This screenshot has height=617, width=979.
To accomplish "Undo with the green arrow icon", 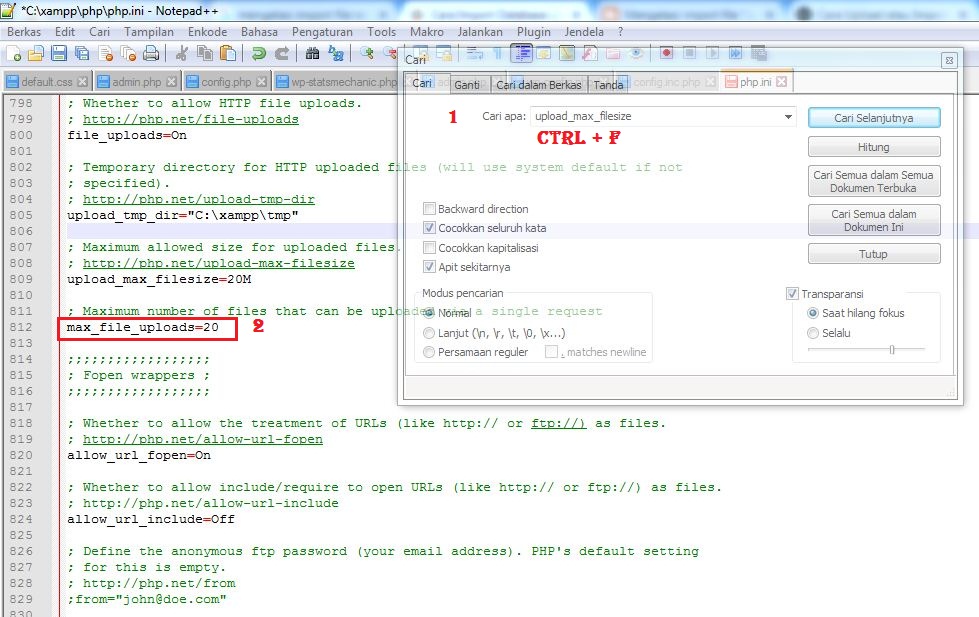I will (x=258, y=54).
